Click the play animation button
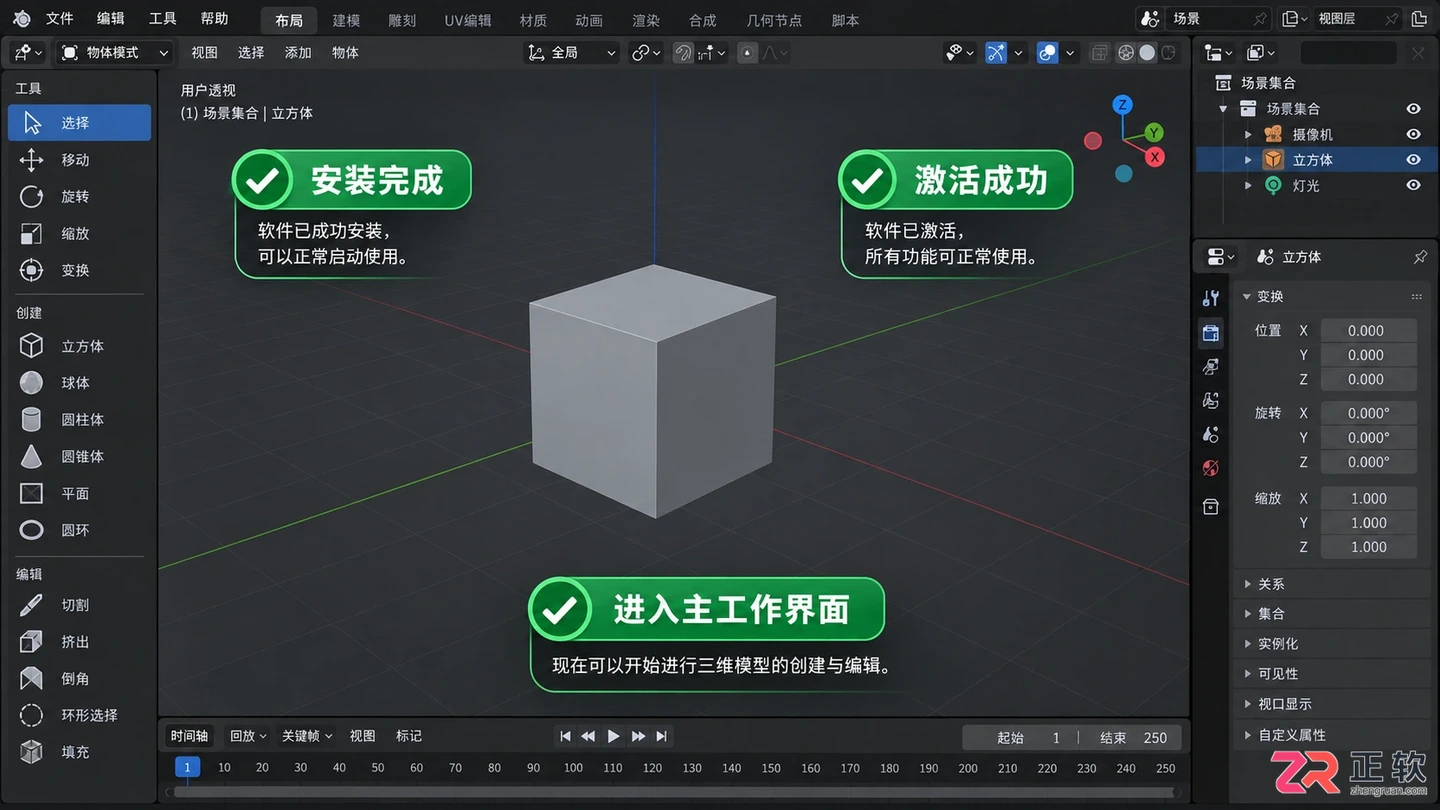The width and height of the screenshot is (1440, 810). 613,736
